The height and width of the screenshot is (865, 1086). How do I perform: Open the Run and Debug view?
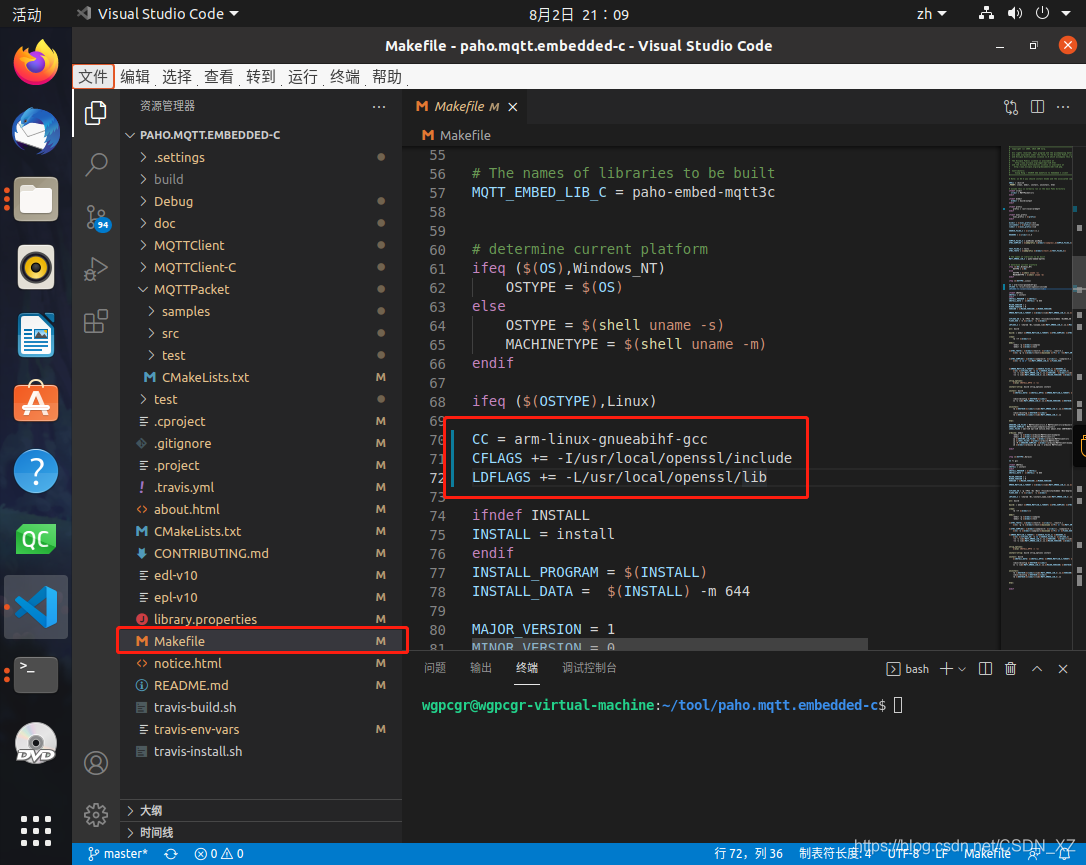[x=95, y=267]
